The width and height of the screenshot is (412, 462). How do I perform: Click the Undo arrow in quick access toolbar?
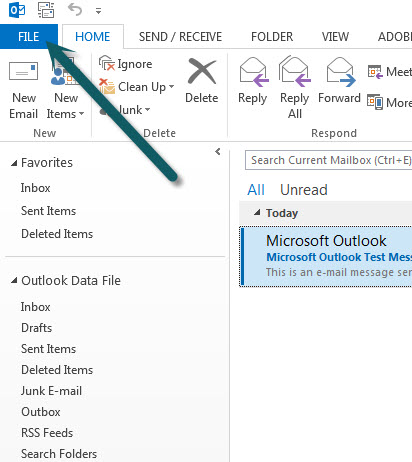click(x=75, y=9)
